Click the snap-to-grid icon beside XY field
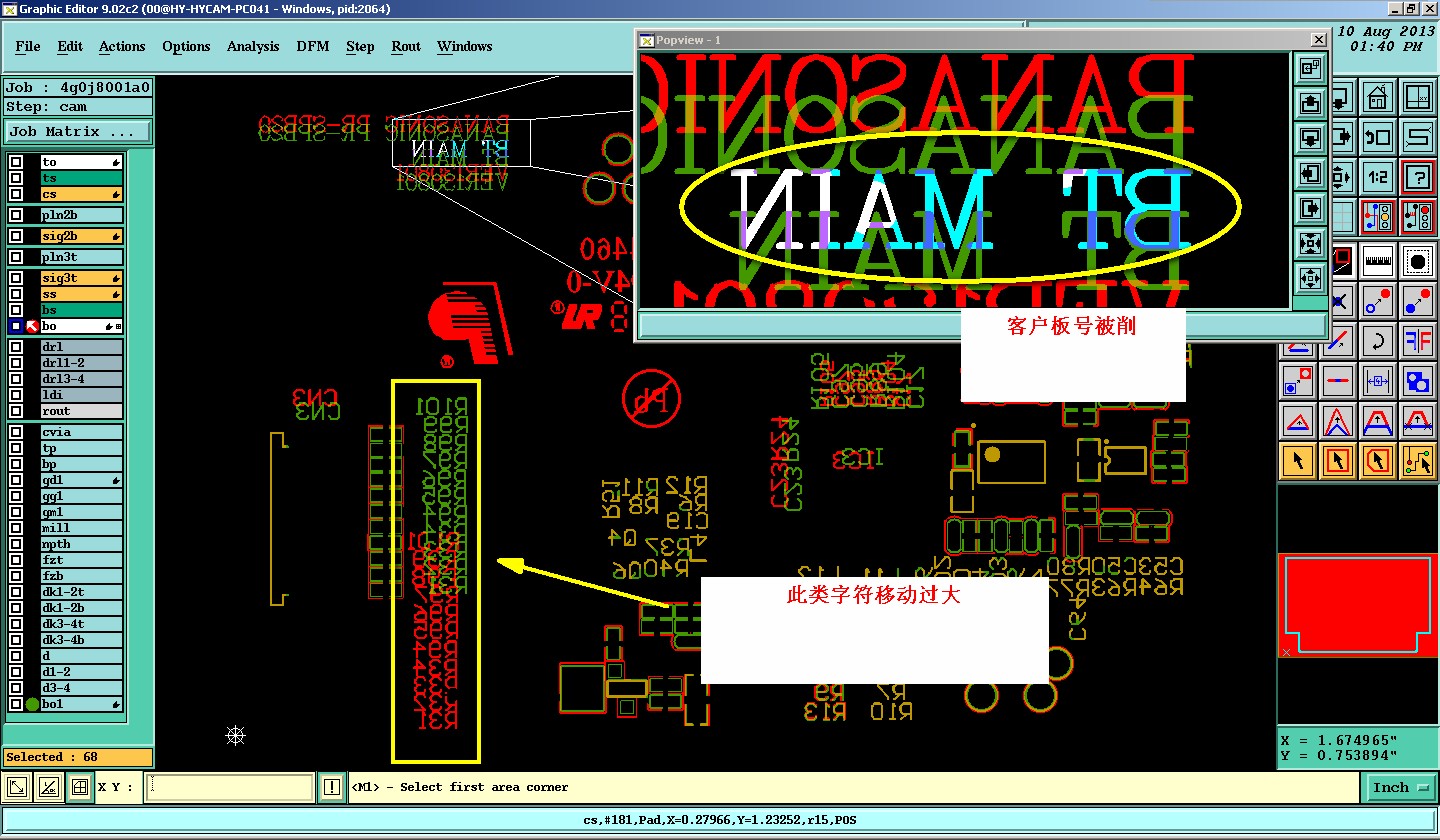Image resolution: width=1440 pixels, height=840 pixels. [80, 787]
